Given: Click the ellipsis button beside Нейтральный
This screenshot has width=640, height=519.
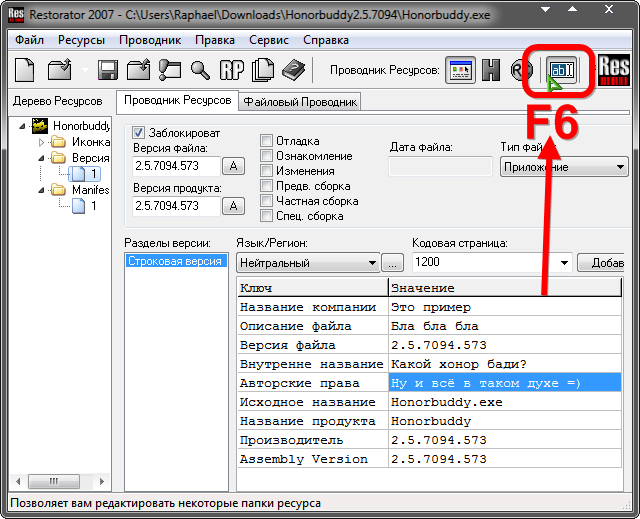Looking at the screenshot, I should pos(392,263).
